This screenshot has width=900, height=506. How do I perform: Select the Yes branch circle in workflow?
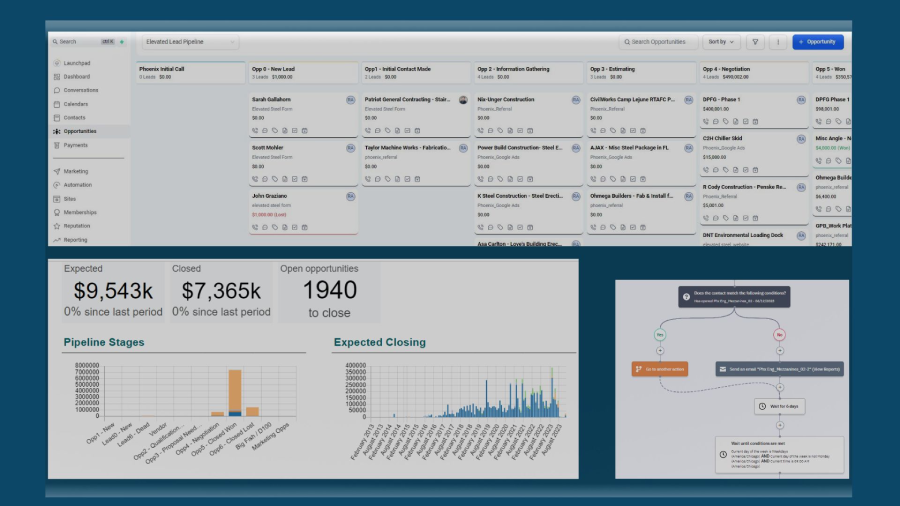tap(660, 332)
